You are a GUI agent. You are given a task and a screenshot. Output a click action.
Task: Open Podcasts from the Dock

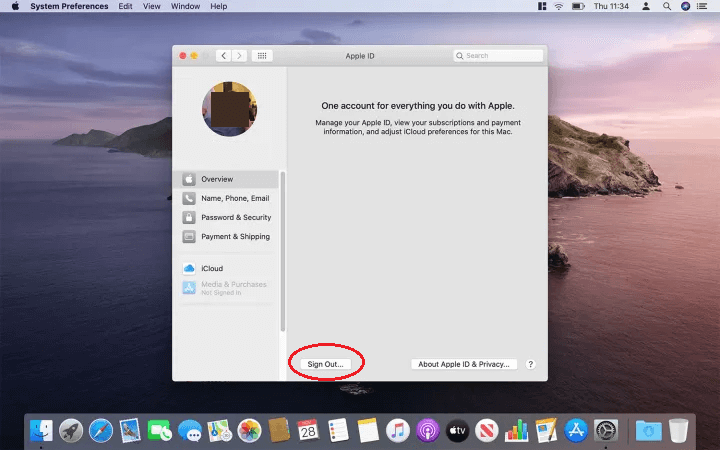(x=428, y=431)
